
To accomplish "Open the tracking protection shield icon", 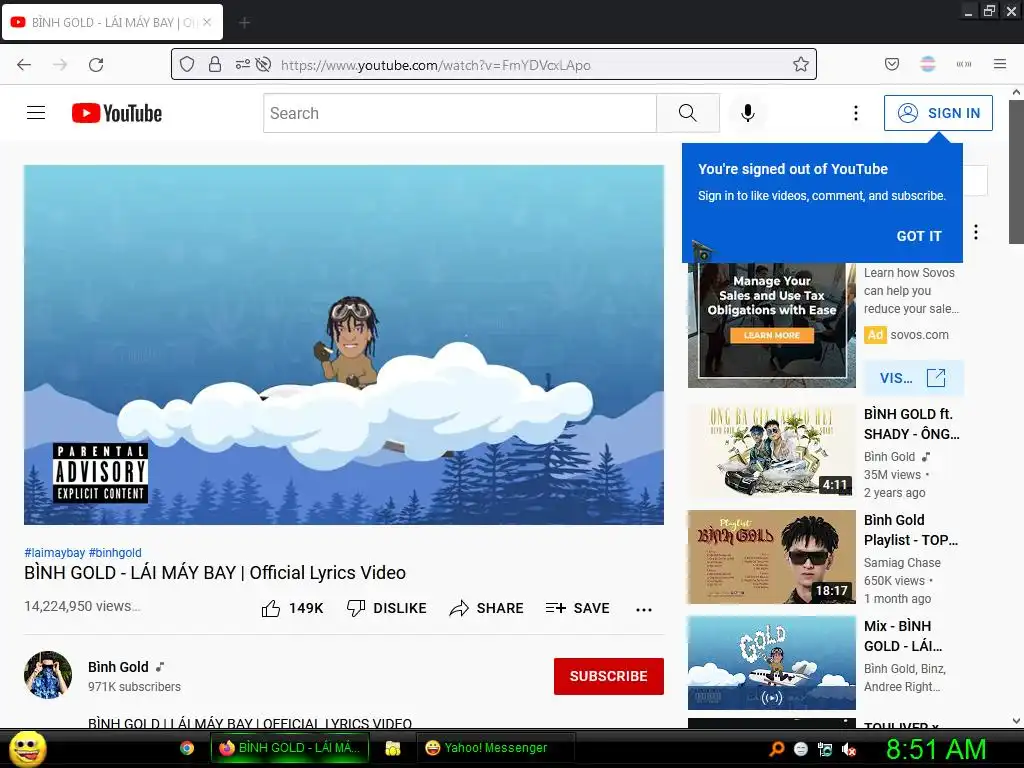I will [187, 64].
